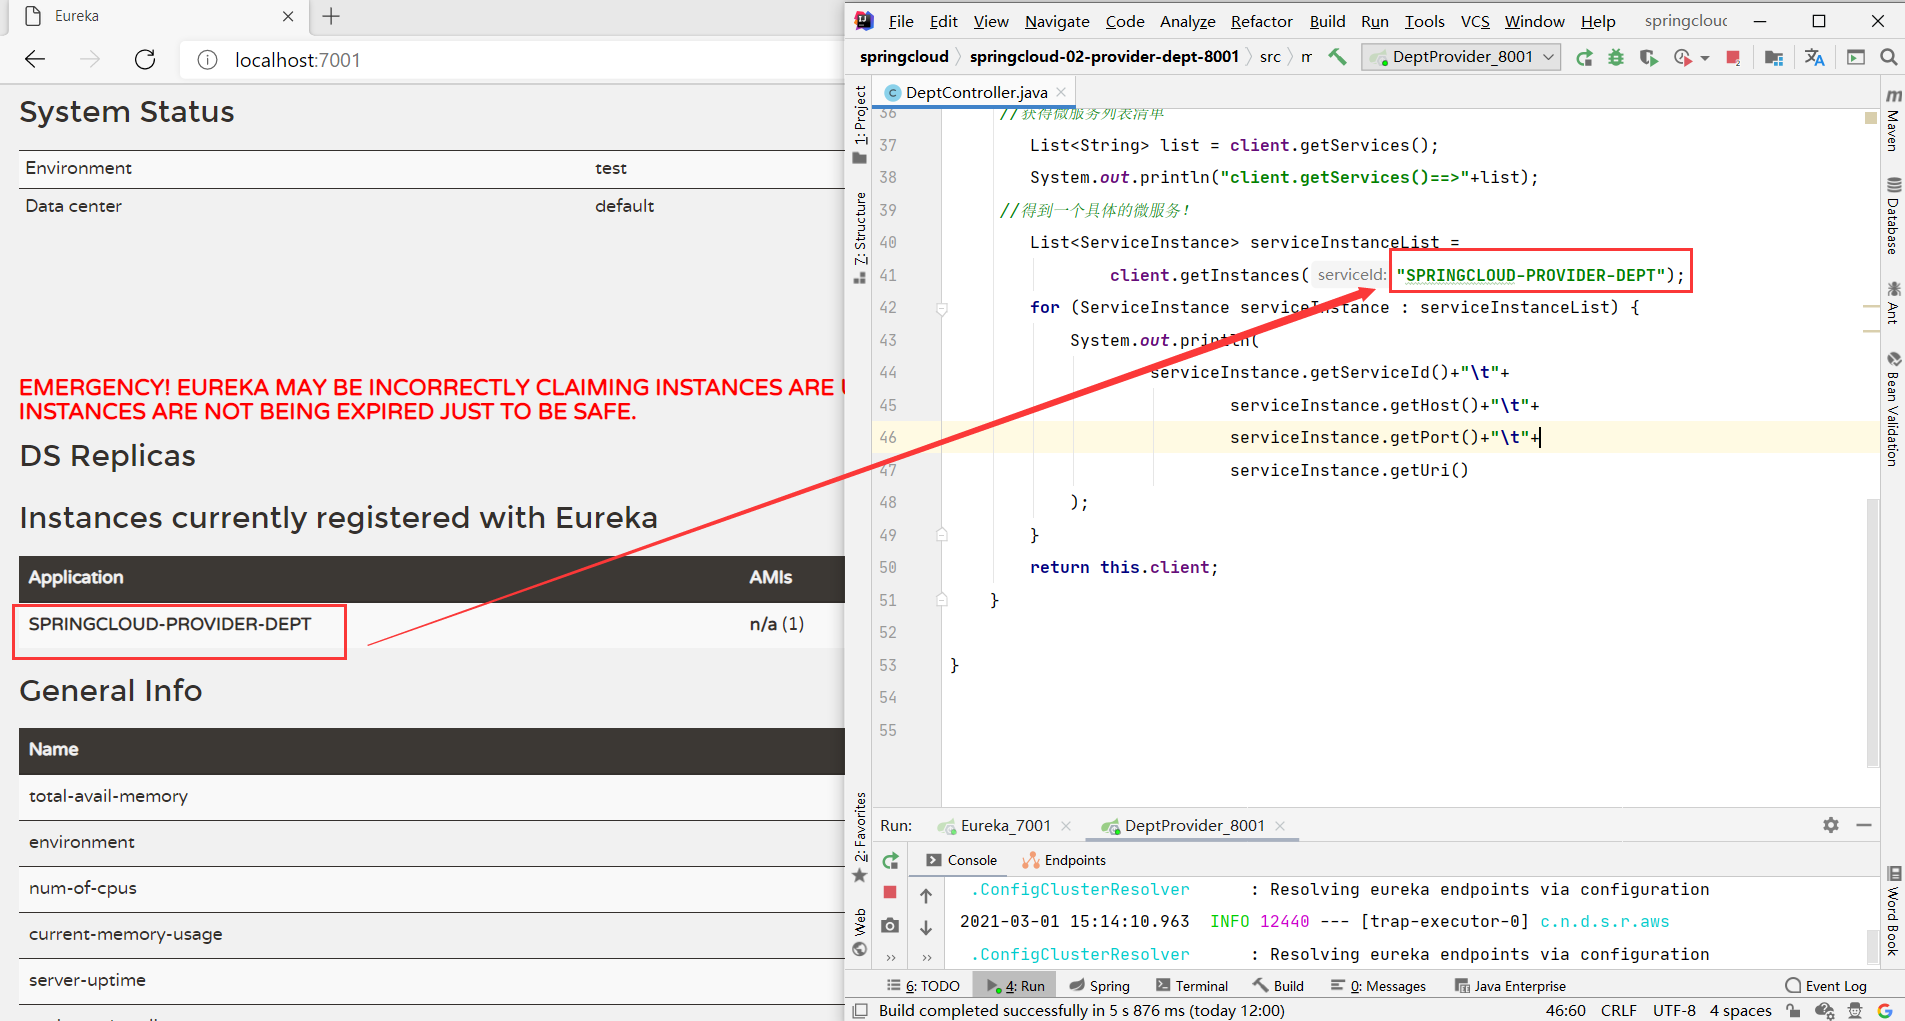The width and height of the screenshot is (1905, 1021).
Task: Open the Word Book side panel
Action: click(1893, 910)
